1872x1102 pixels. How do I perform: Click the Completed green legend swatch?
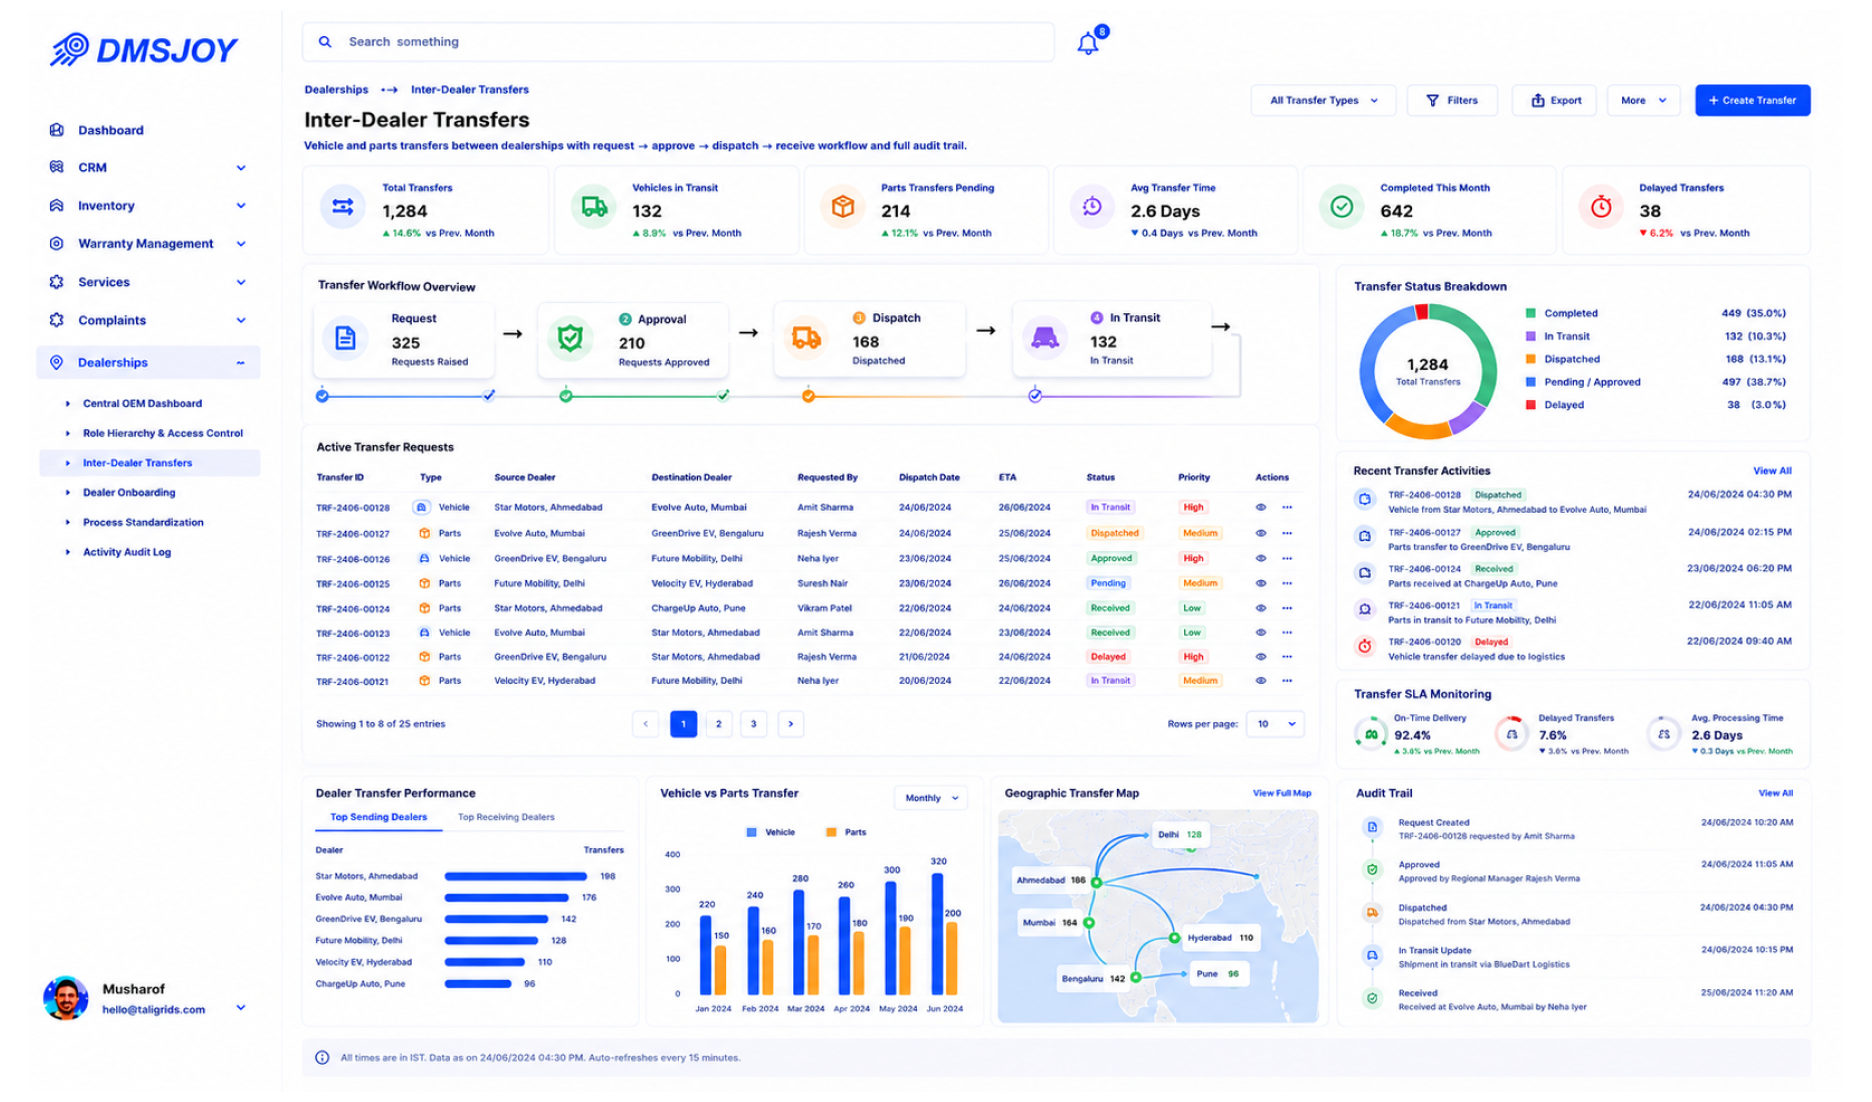coord(1530,313)
